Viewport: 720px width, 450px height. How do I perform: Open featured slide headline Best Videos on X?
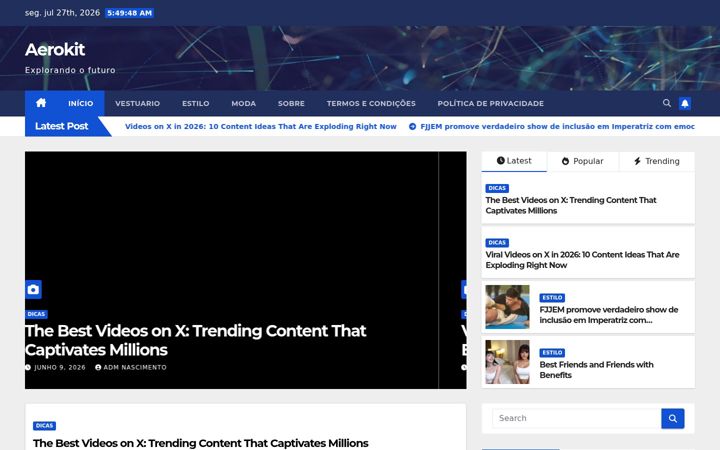pos(196,340)
